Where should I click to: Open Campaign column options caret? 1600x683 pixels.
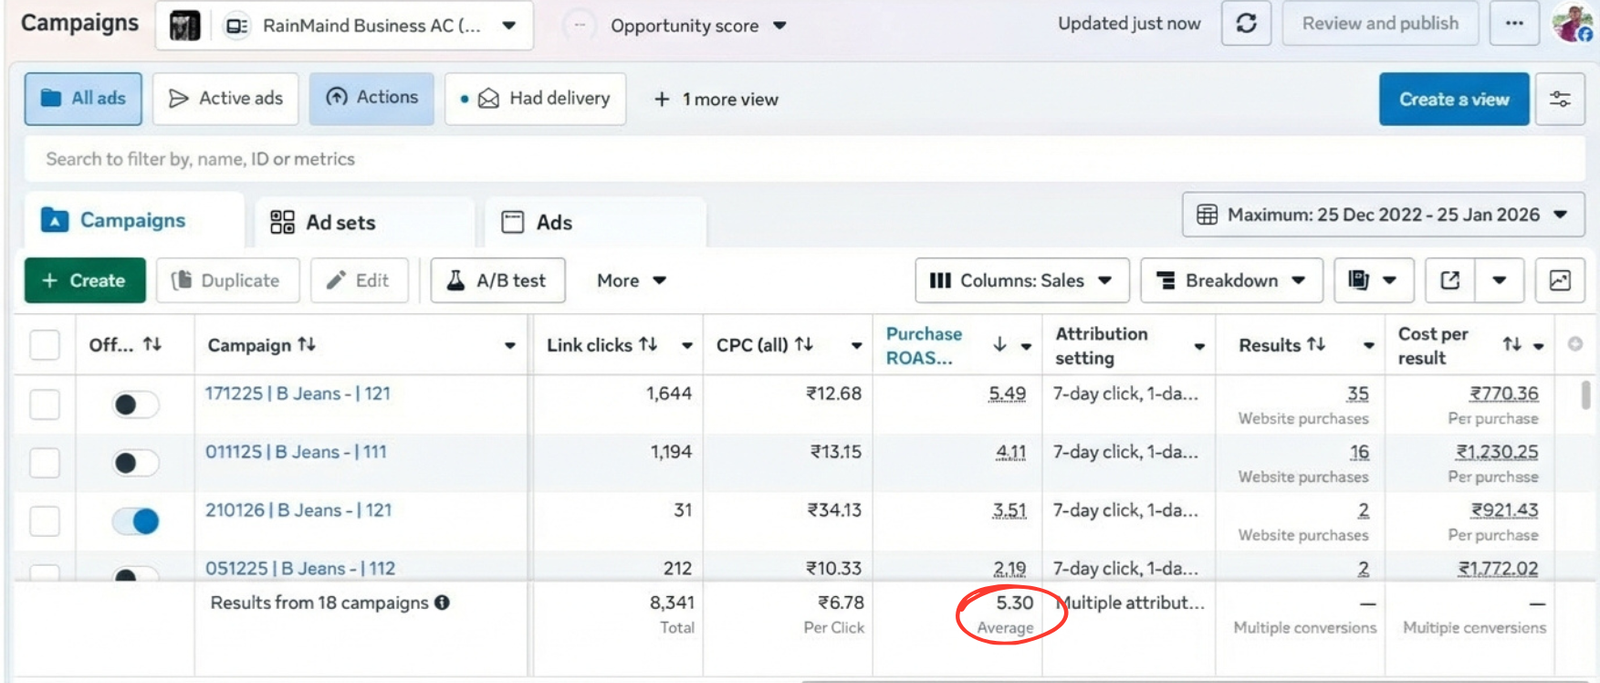[510, 346]
